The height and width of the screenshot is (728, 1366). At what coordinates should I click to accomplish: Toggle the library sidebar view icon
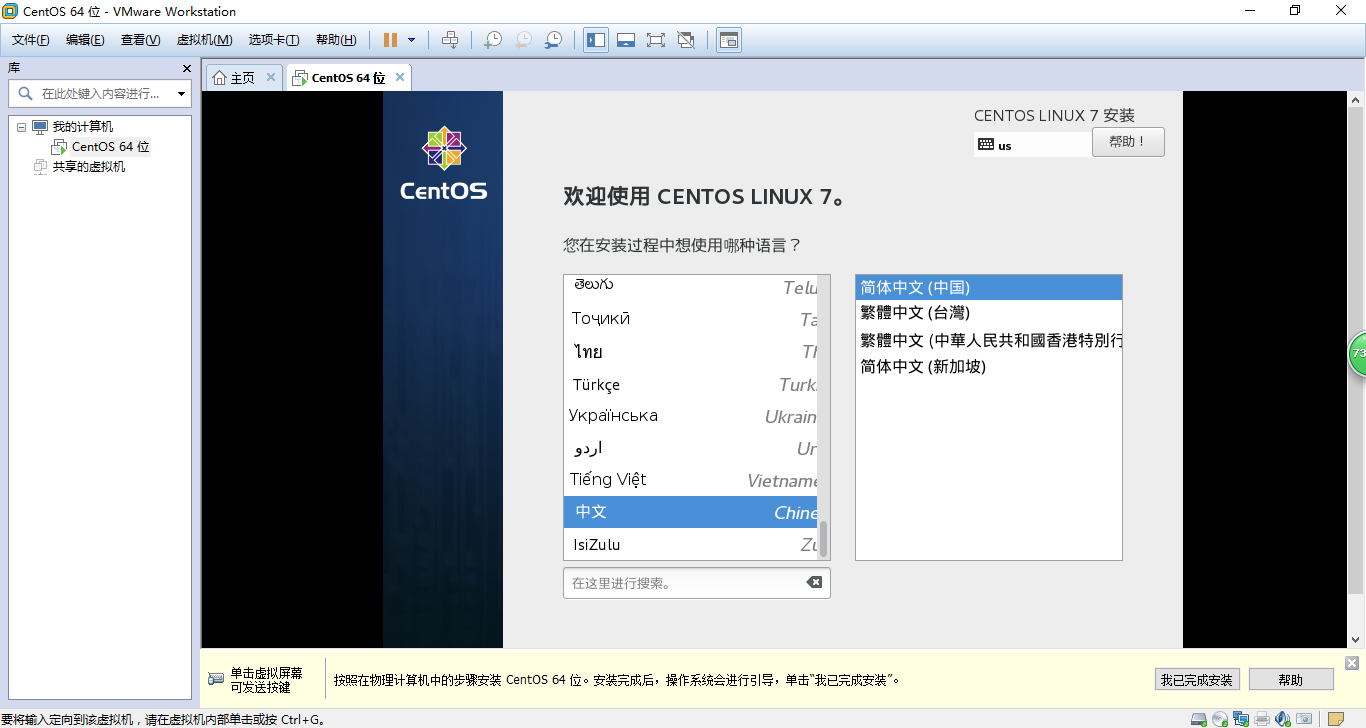596,40
